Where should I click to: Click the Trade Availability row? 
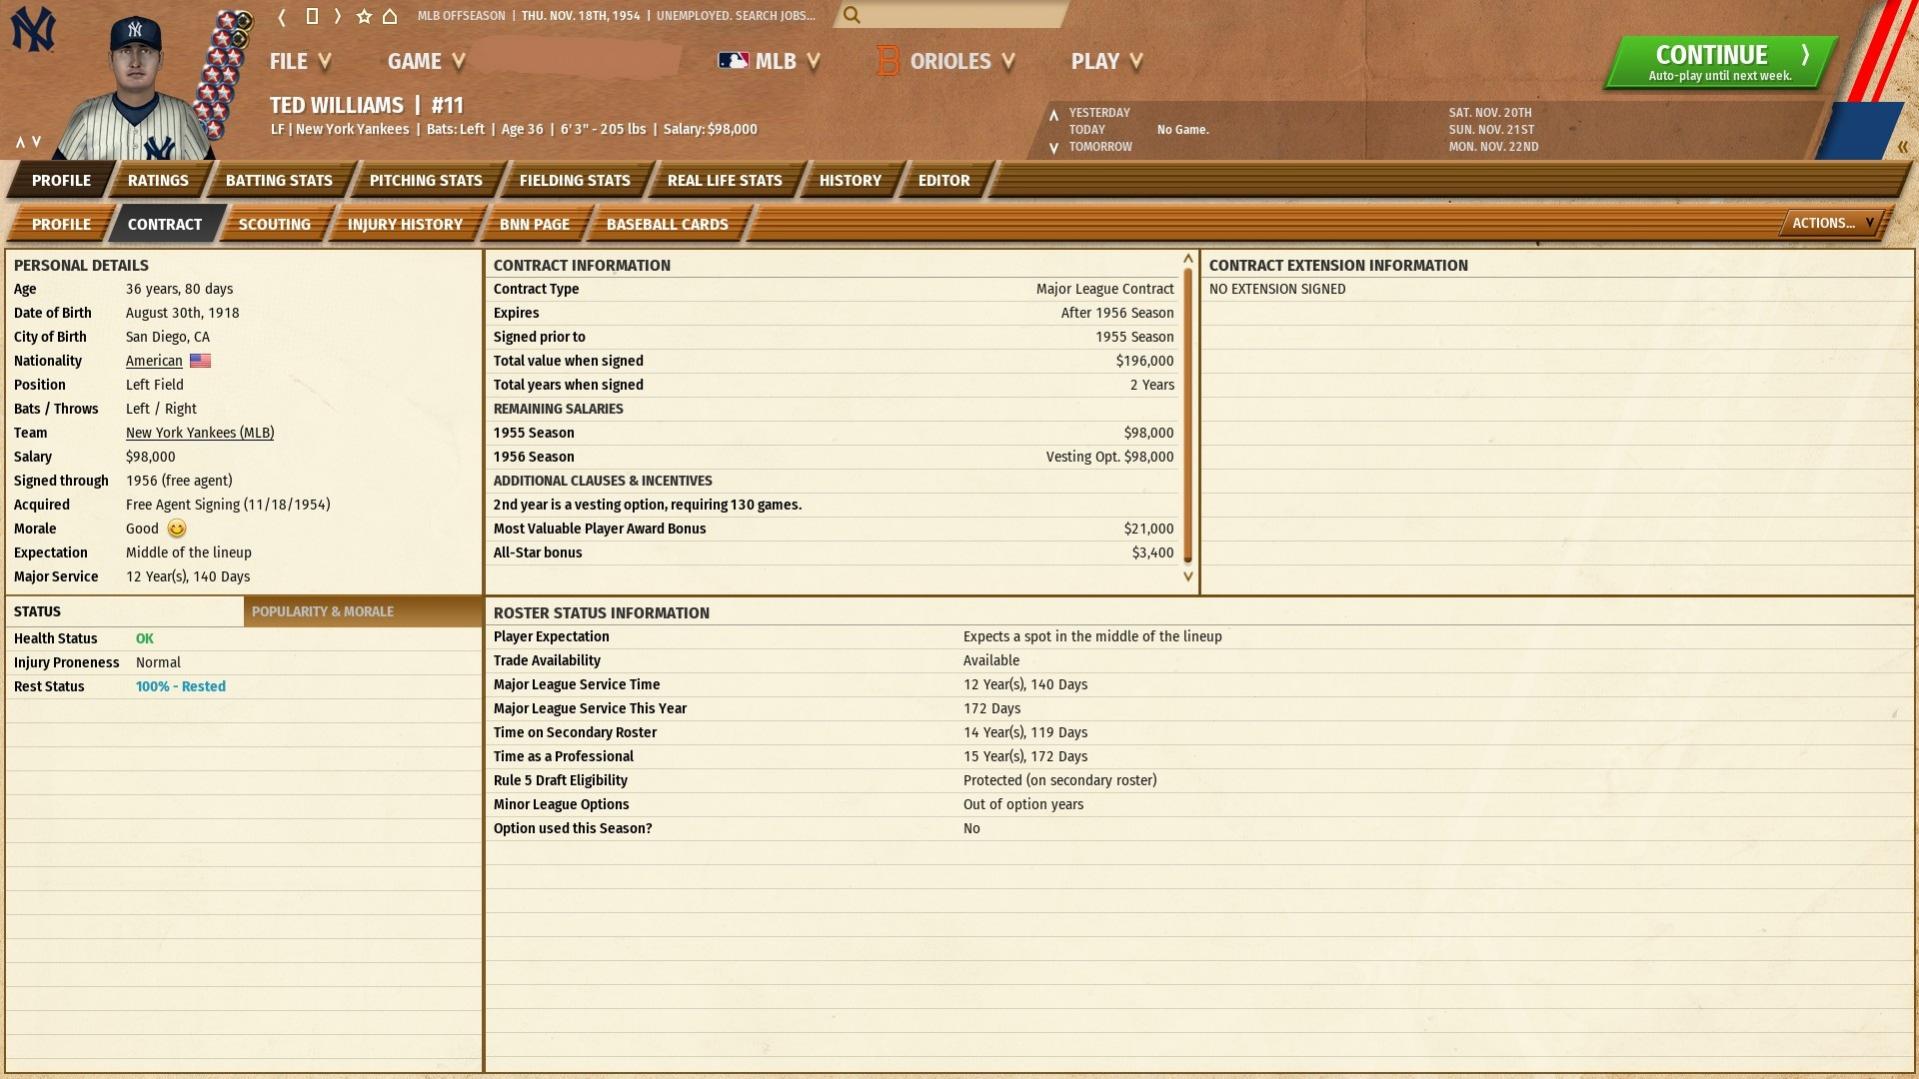[x=1198, y=661]
